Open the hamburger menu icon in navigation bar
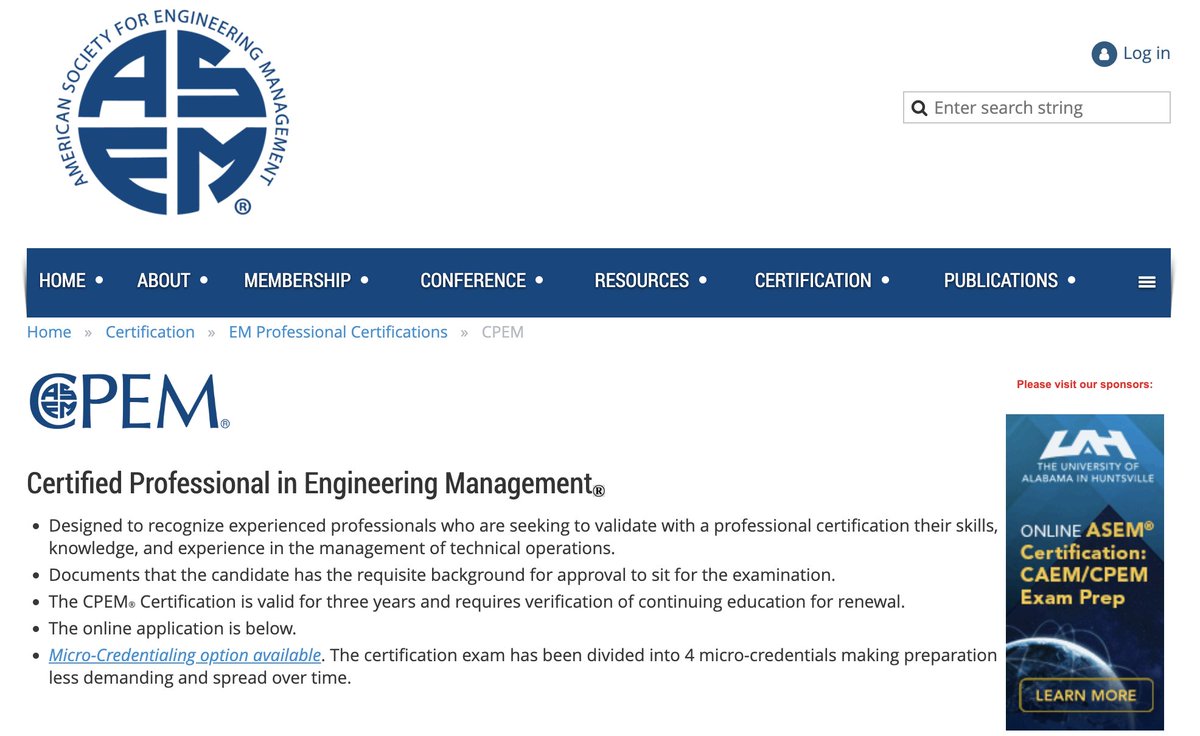 tap(1147, 282)
